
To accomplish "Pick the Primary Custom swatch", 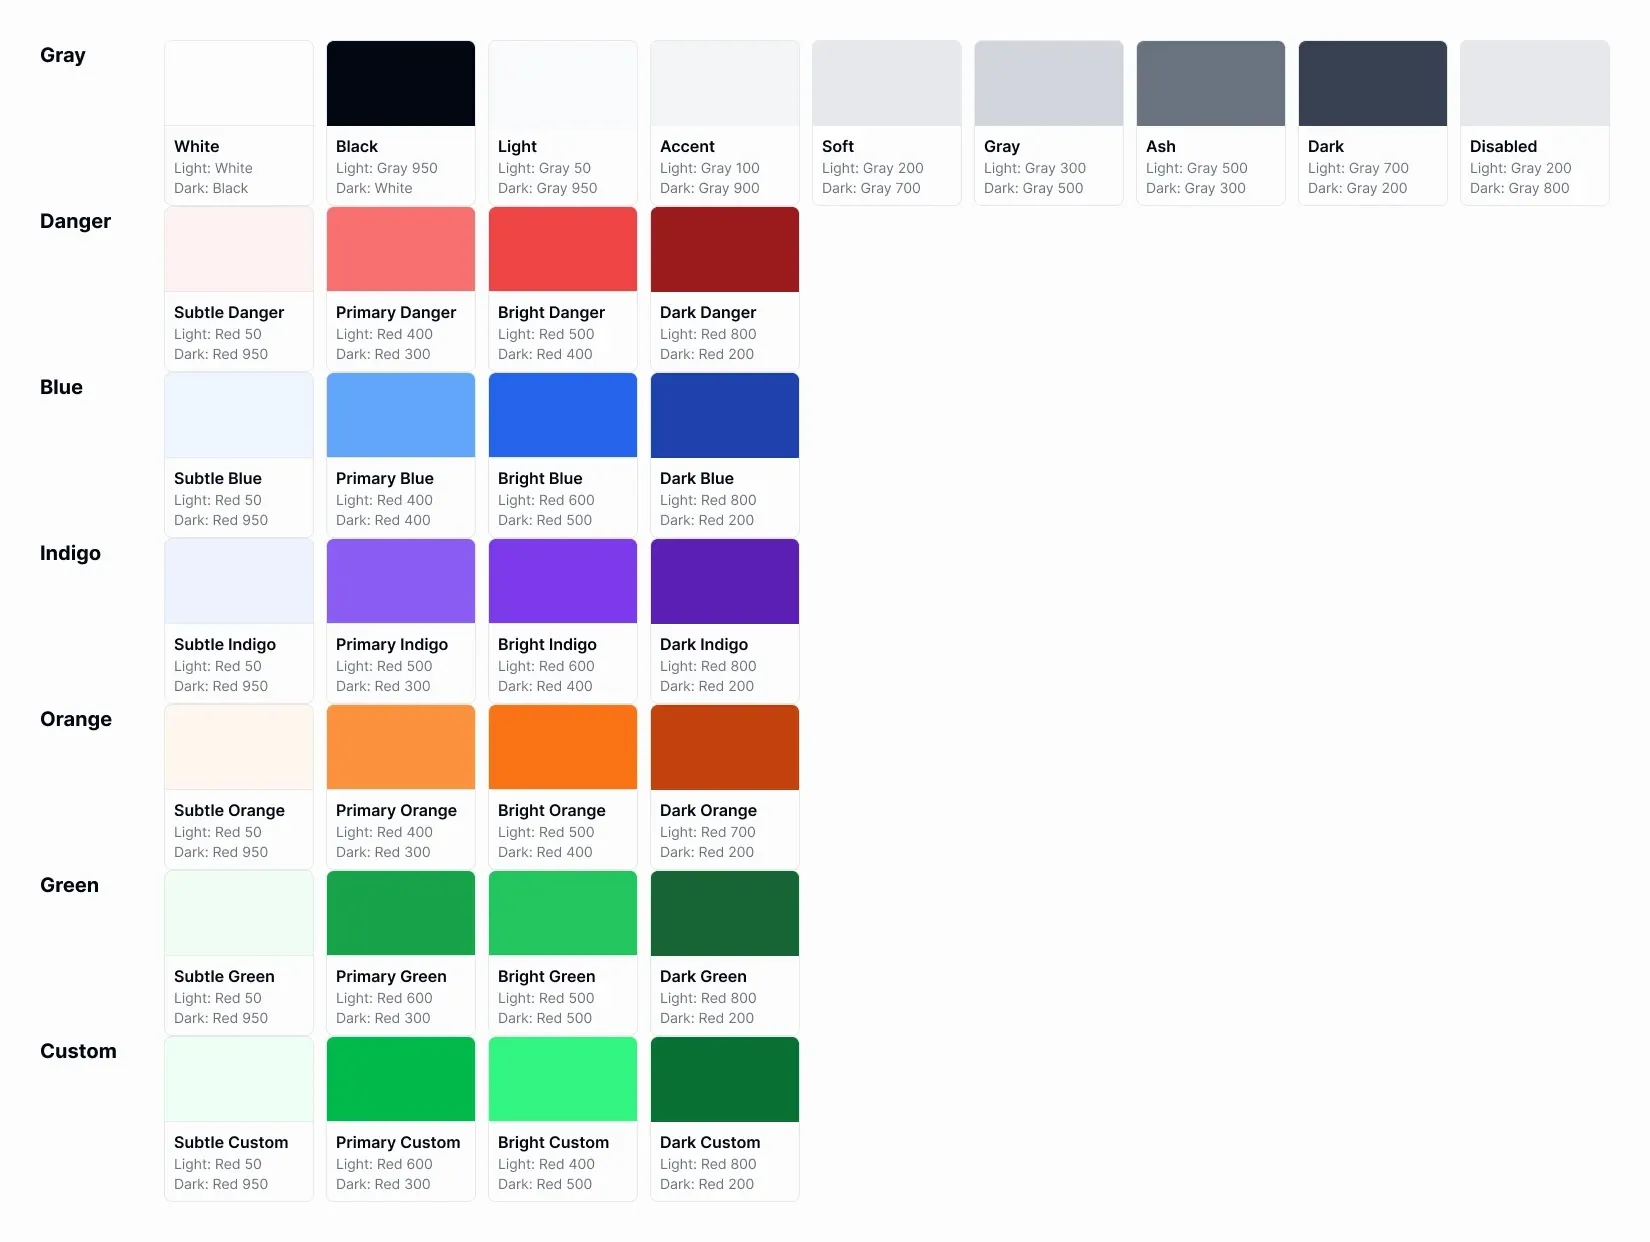I will 401,1079.
